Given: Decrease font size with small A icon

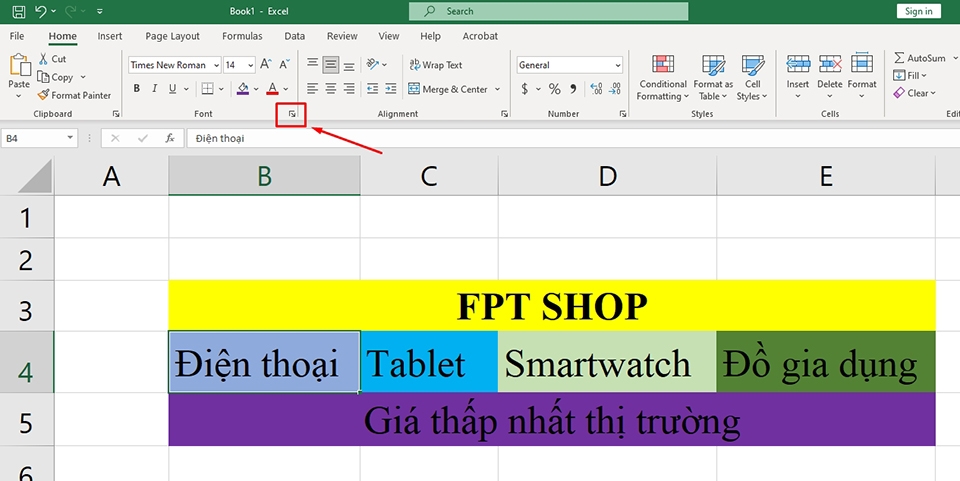Looking at the screenshot, I should (x=284, y=64).
